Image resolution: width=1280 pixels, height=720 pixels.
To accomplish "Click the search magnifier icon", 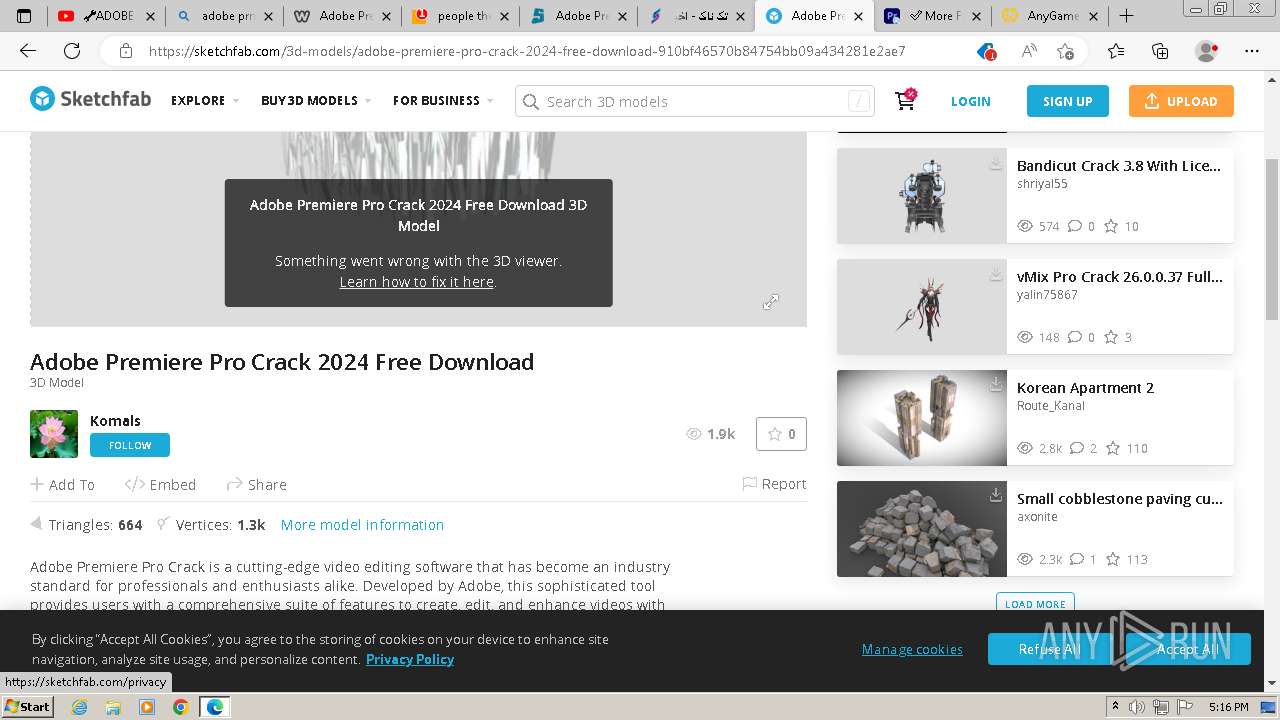I will point(530,102).
